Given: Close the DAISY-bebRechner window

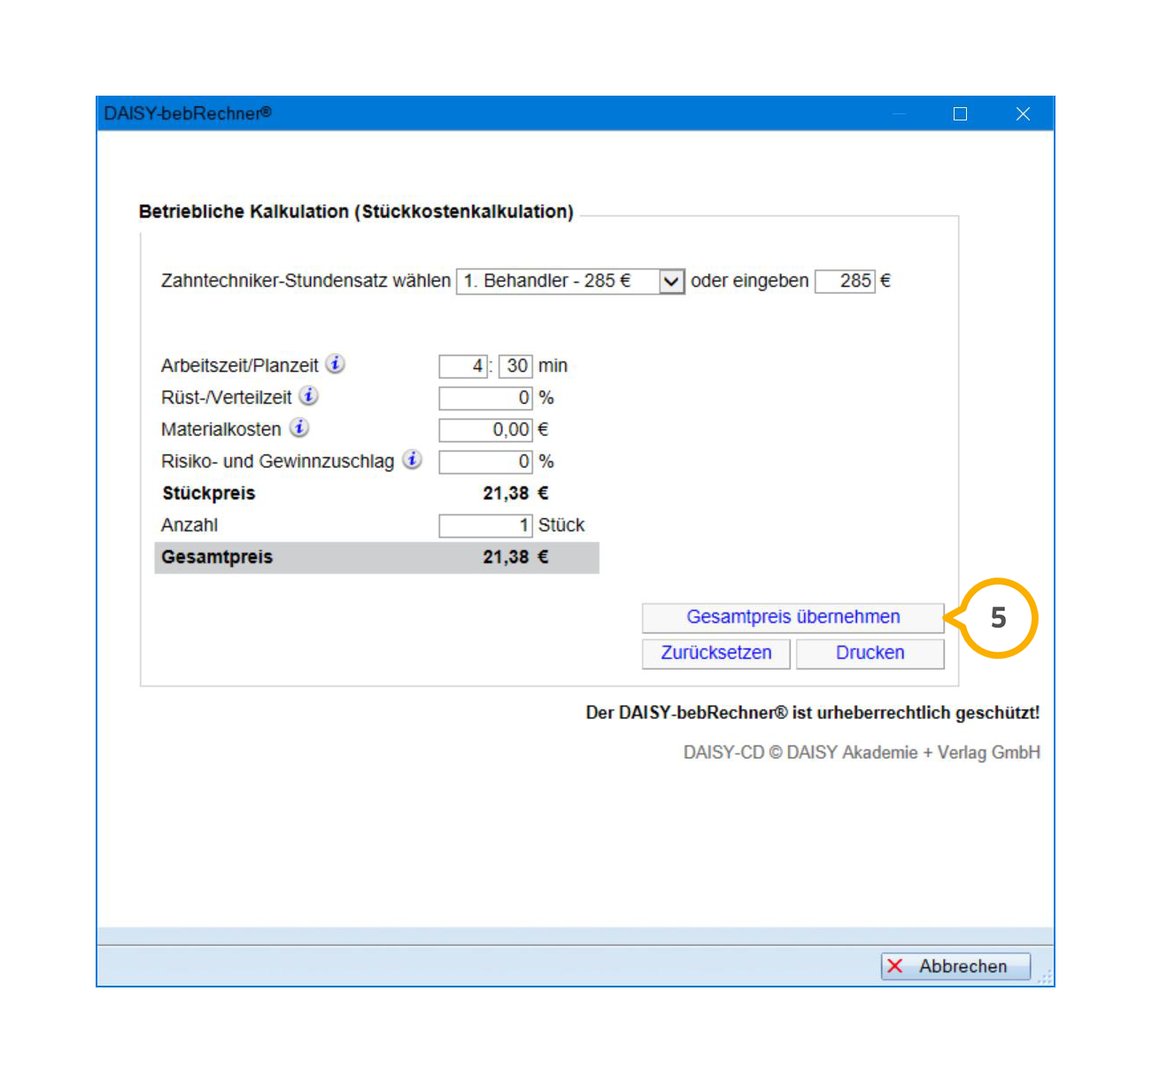Looking at the screenshot, I should [1023, 114].
